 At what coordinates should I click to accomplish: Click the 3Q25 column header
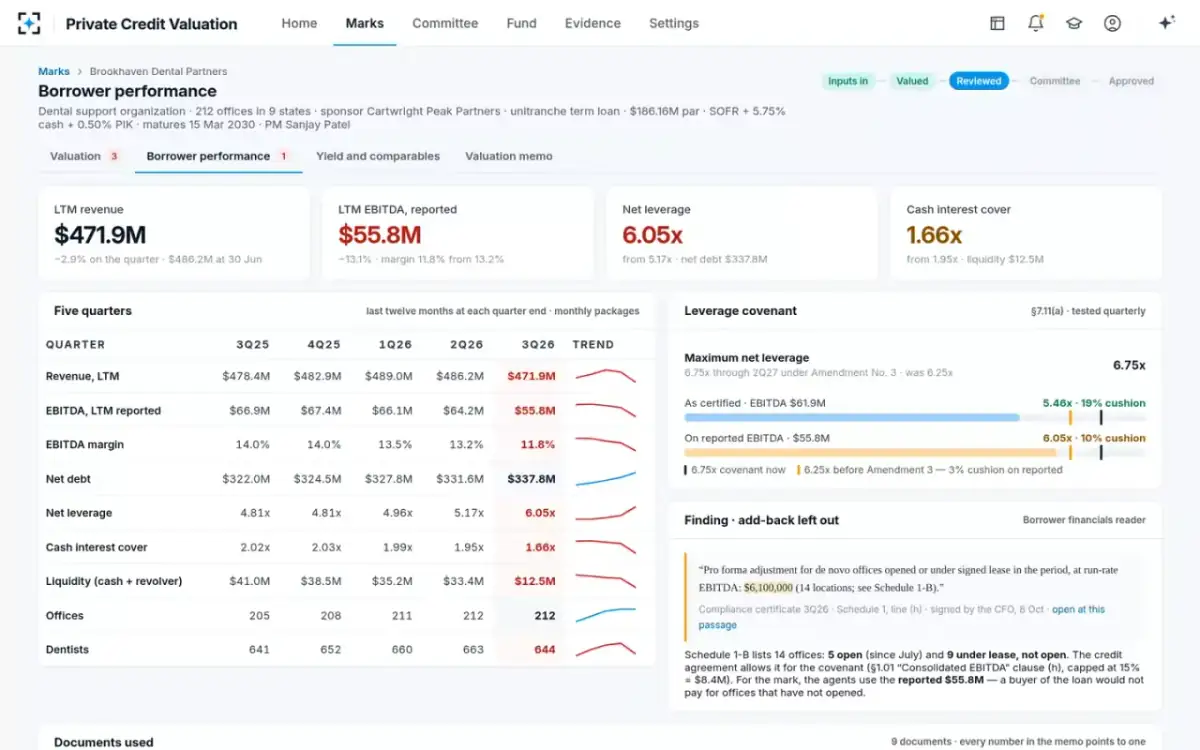click(x=253, y=344)
